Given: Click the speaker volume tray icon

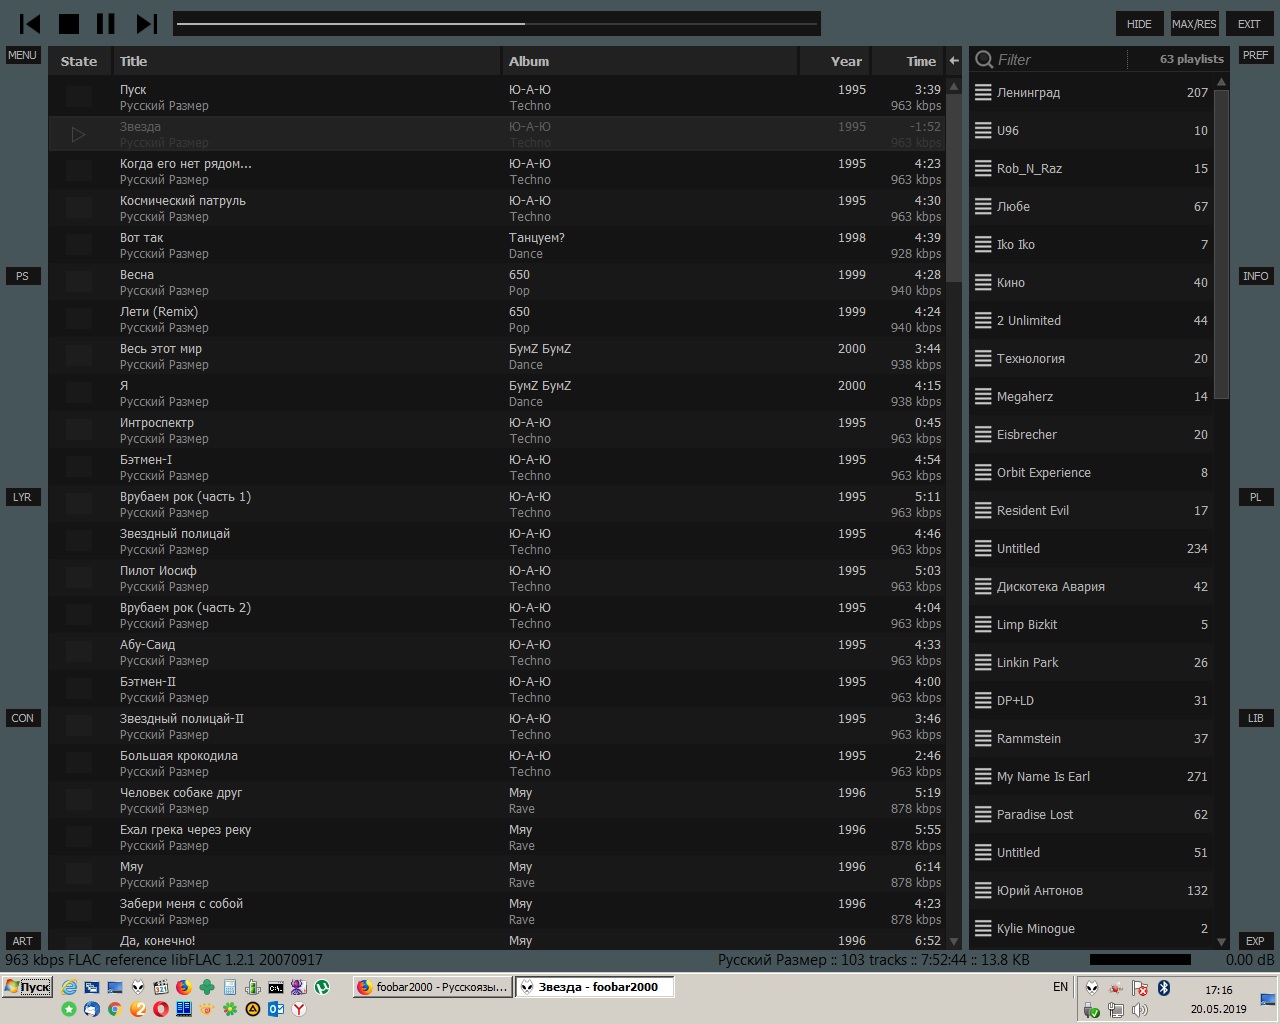Looking at the screenshot, I should point(1140,1010).
